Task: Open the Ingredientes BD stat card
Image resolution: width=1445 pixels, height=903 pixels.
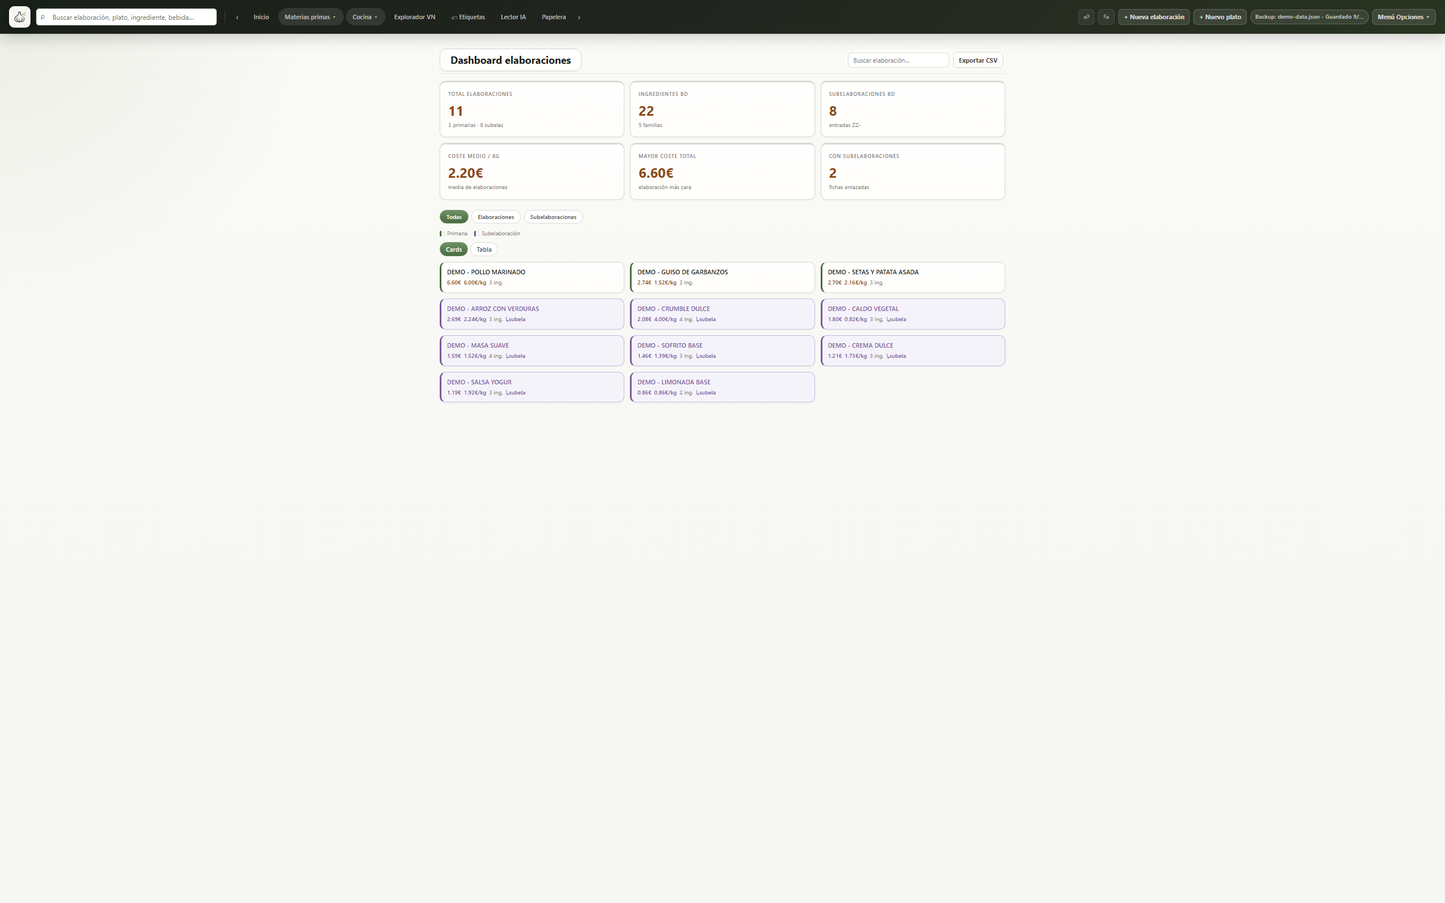Action: click(722, 109)
